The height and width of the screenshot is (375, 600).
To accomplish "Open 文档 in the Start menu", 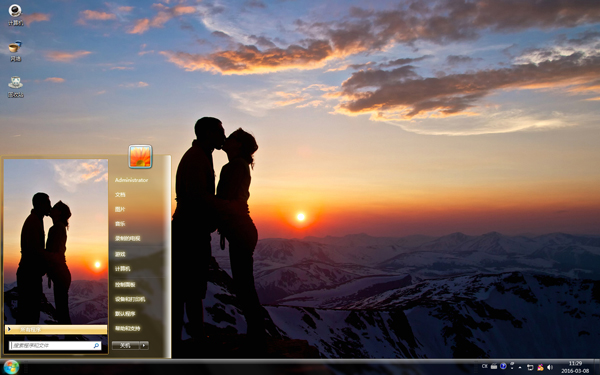I will (x=120, y=195).
